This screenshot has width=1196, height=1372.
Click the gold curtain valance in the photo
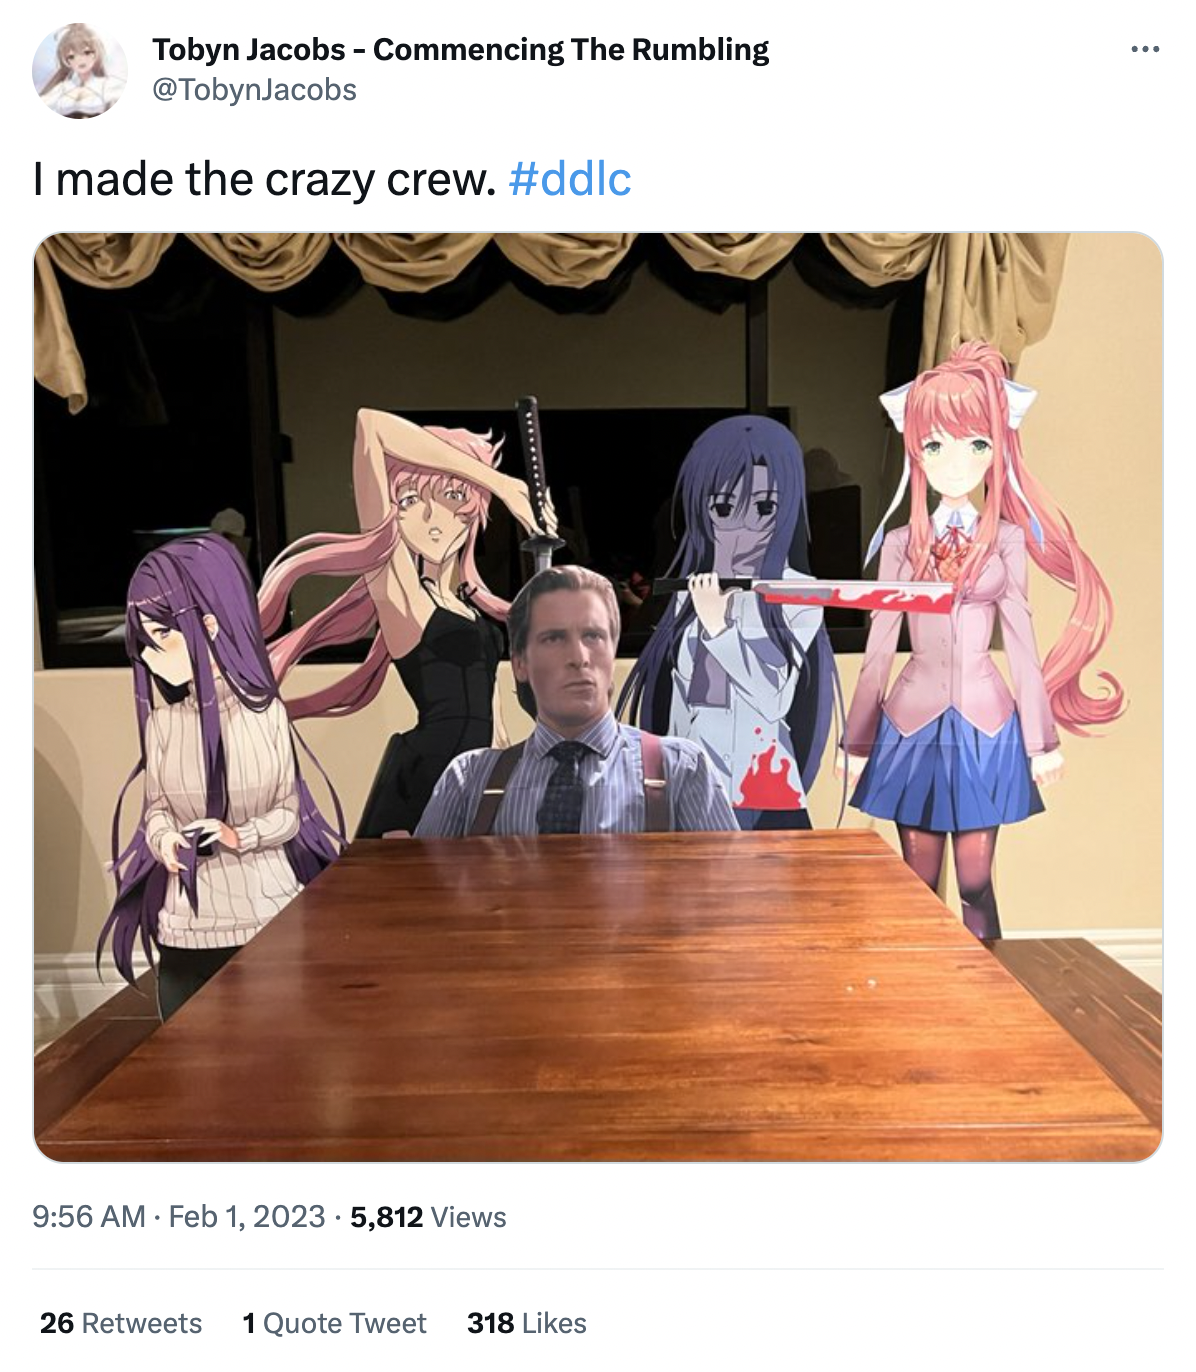pyautogui.click(x=560, y=262)
